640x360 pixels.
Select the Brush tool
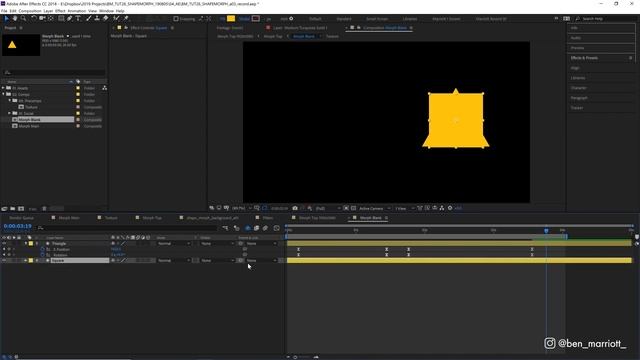pos(89,18)
